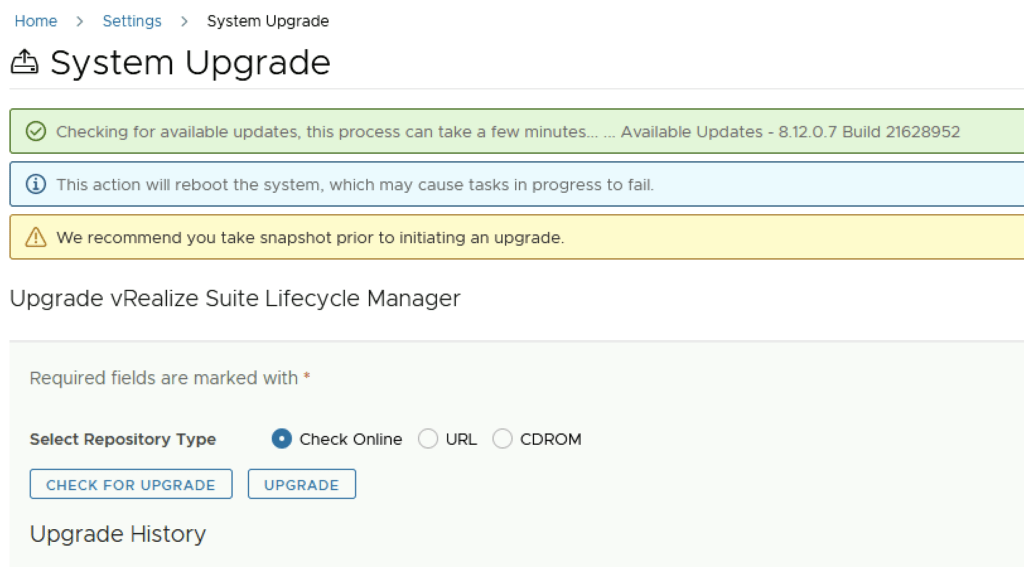The image size is (1024, 567).
Task: Click Required fields are marked with text
Action: point(163,378)
